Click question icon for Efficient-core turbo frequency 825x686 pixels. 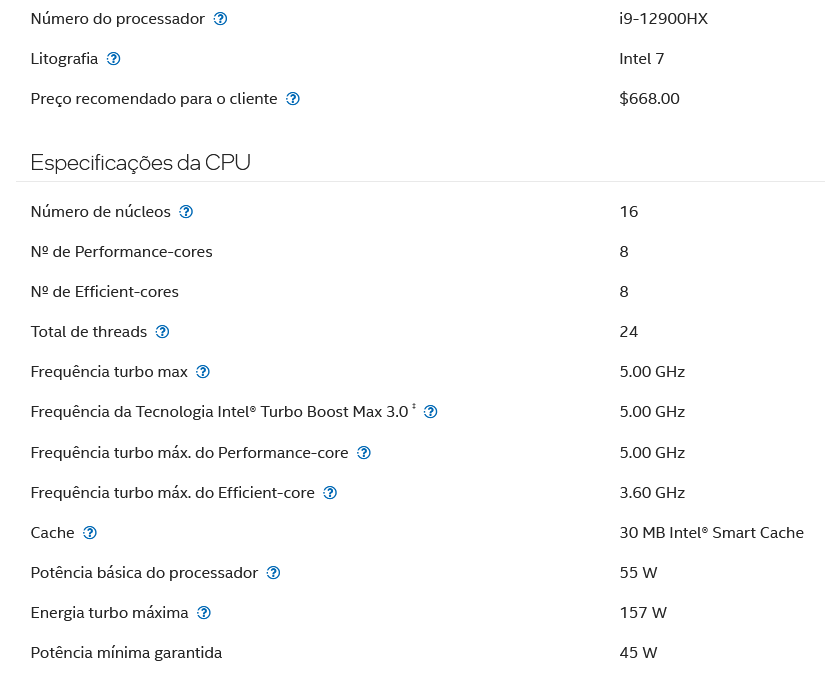pos(330,493)
